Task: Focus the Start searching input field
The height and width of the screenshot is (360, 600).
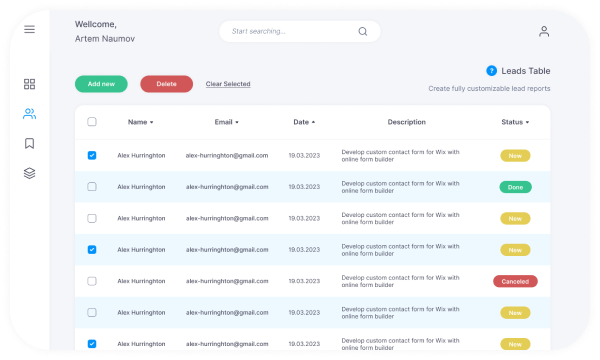Action: pyautogui.click(x=300, y=31)
